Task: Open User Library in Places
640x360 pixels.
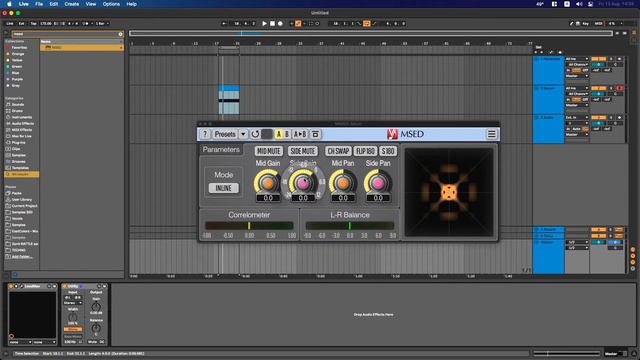Action: point(22,200)
